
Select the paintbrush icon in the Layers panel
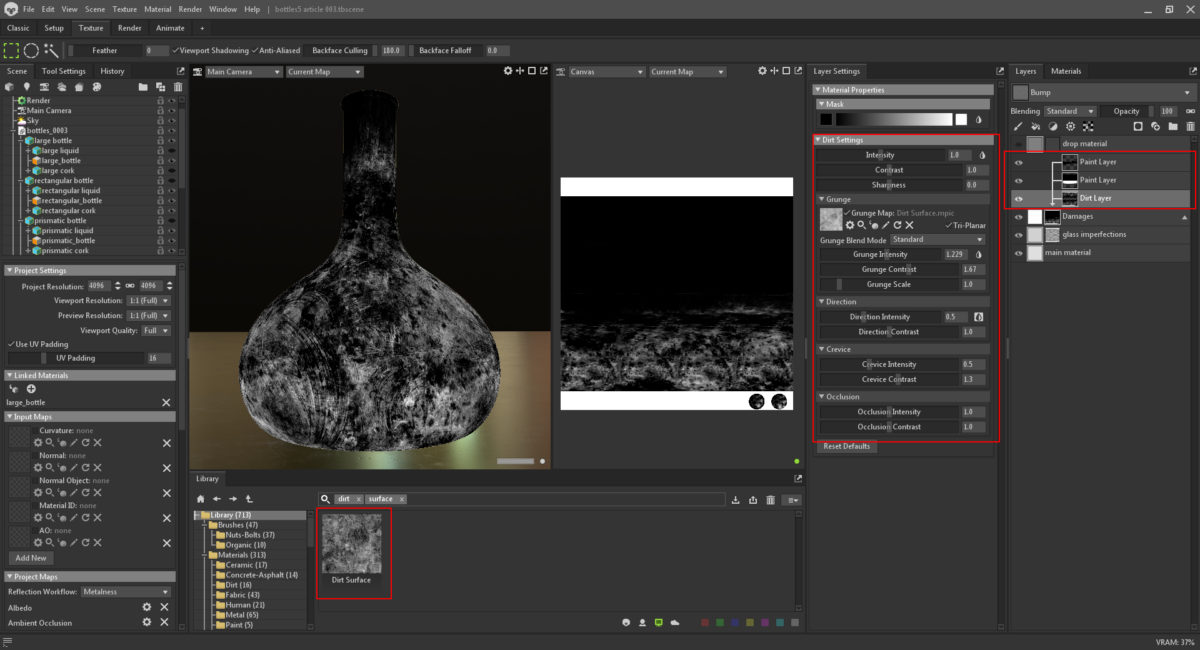click(x=1019, y=126)
